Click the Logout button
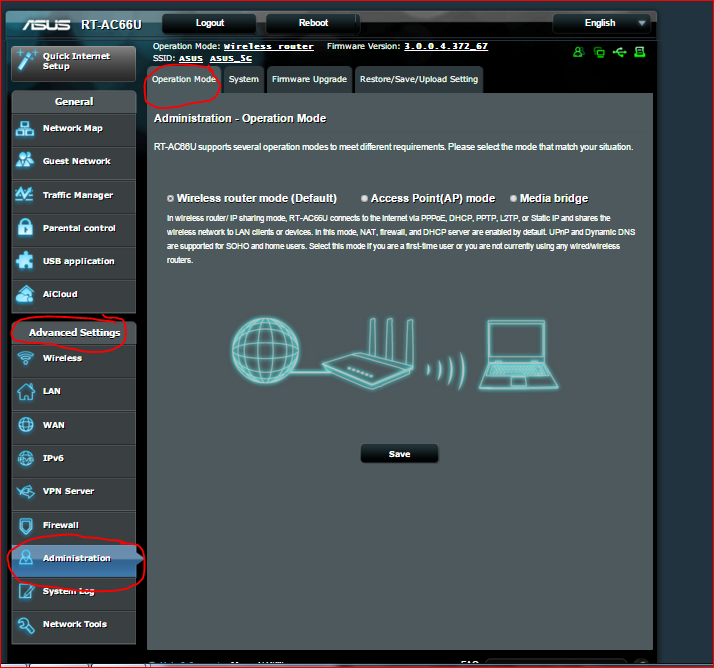 tap(209, 23)
